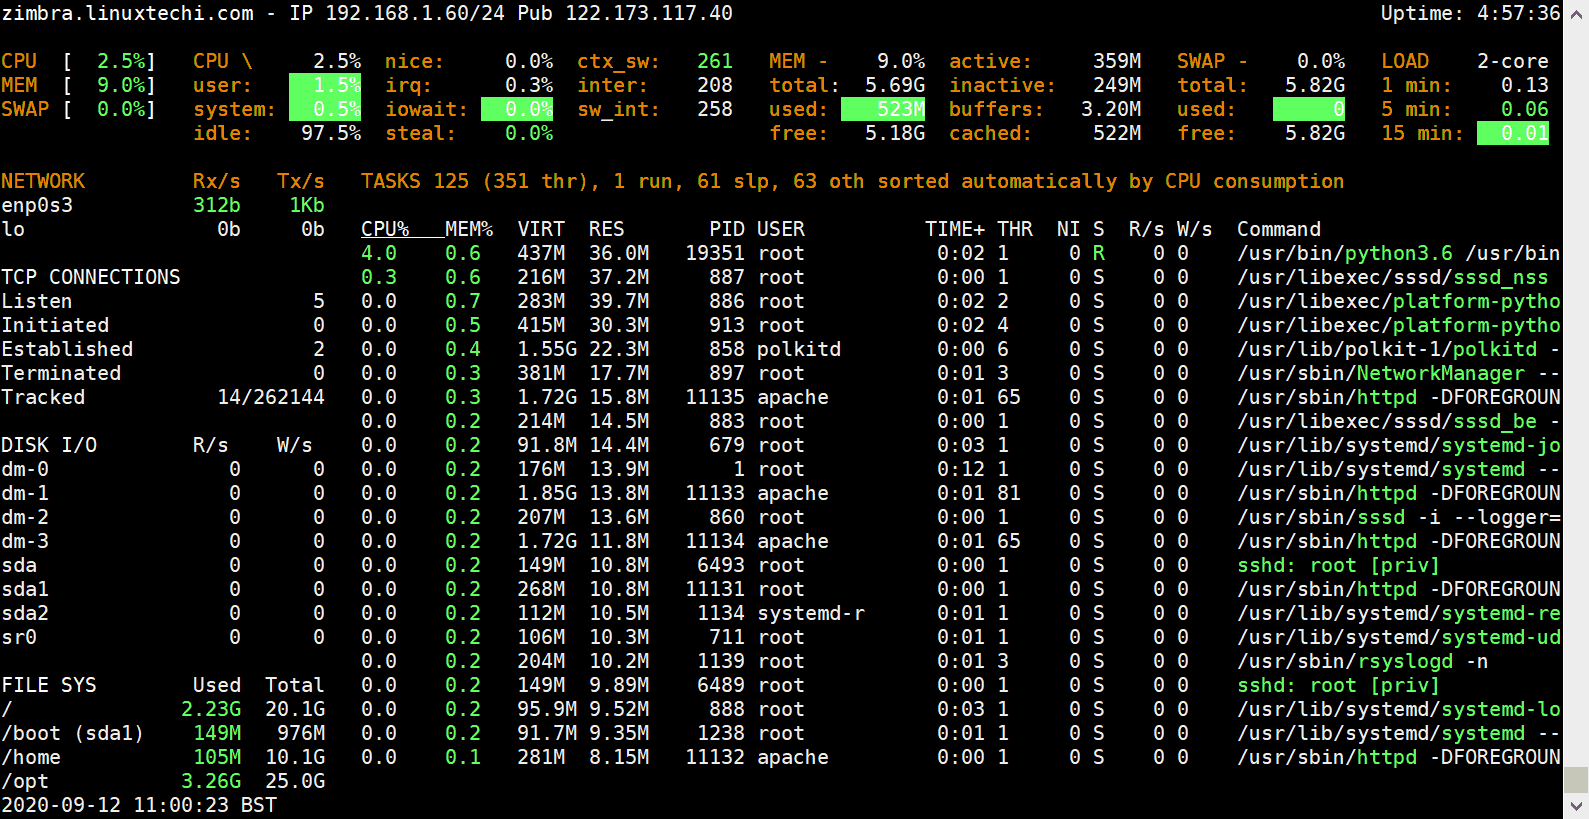Screen dimensions: 1589x819
Task: Click PID 11134 apache process
Action: tap(715, 541)
